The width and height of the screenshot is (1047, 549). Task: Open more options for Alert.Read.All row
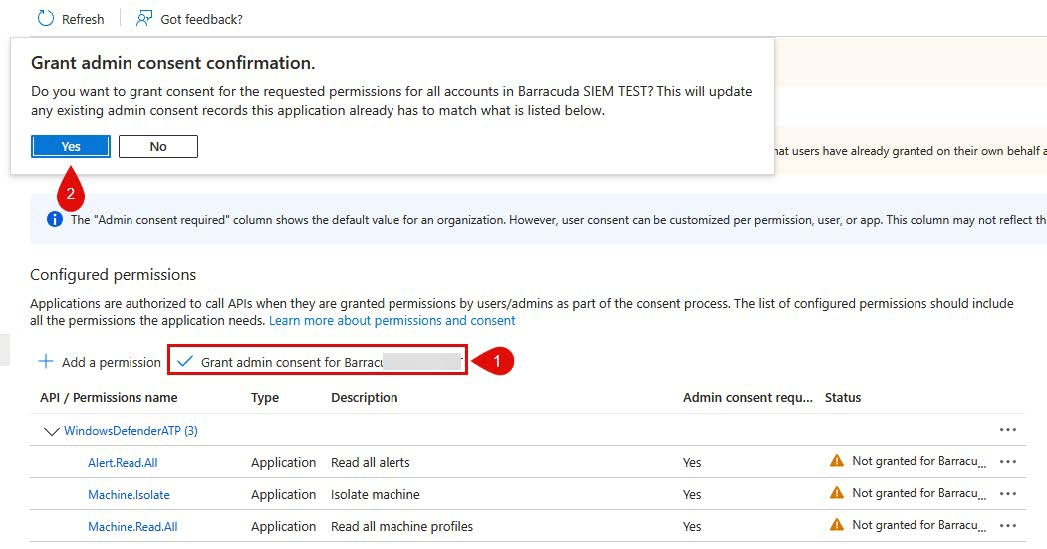tap(1008, 461)
